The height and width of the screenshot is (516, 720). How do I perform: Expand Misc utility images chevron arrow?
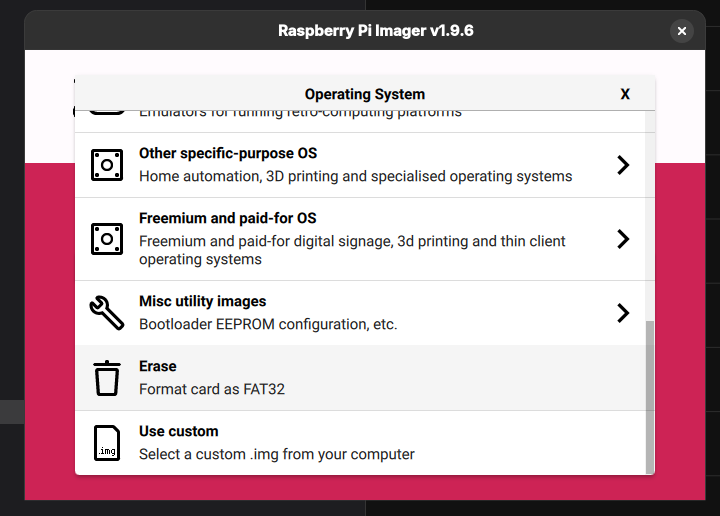623,313
